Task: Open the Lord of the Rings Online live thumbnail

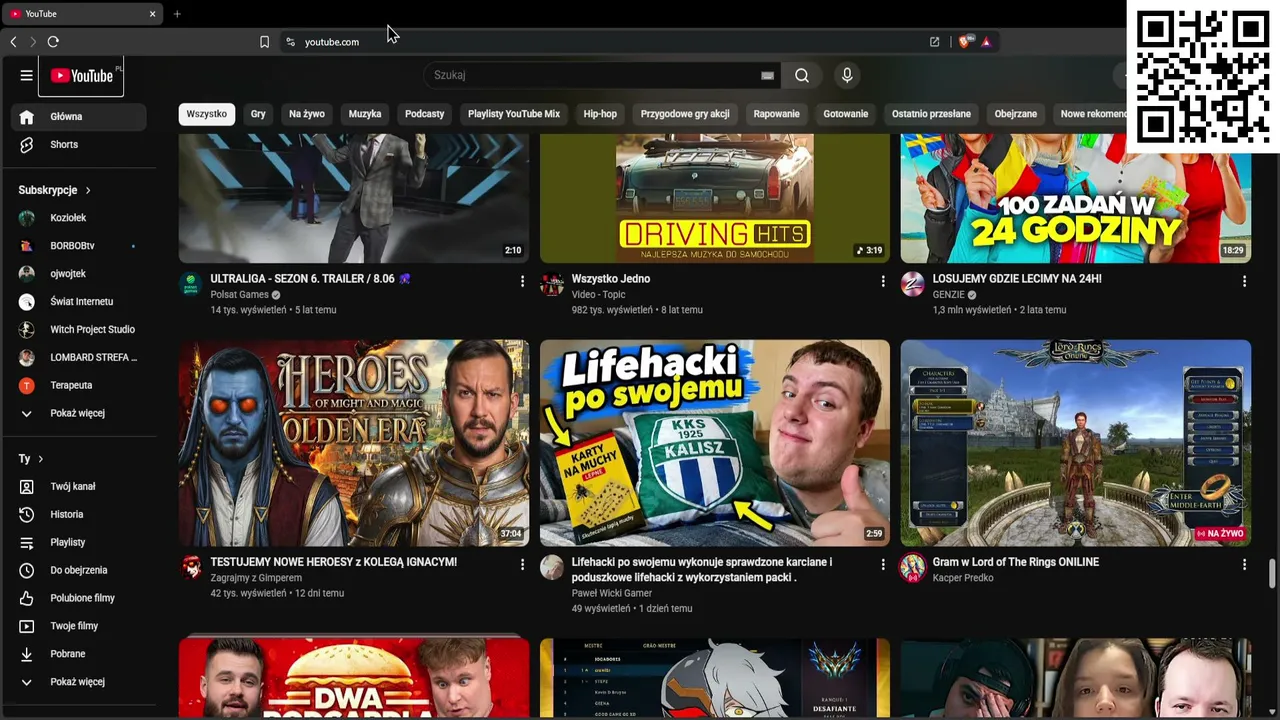Action: [1076, 443]
